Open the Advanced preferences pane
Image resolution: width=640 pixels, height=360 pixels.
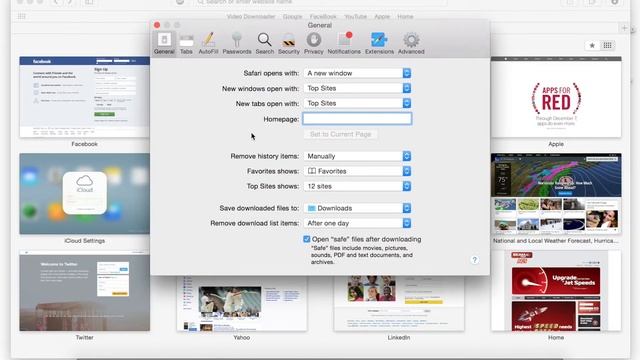[411, 43]
